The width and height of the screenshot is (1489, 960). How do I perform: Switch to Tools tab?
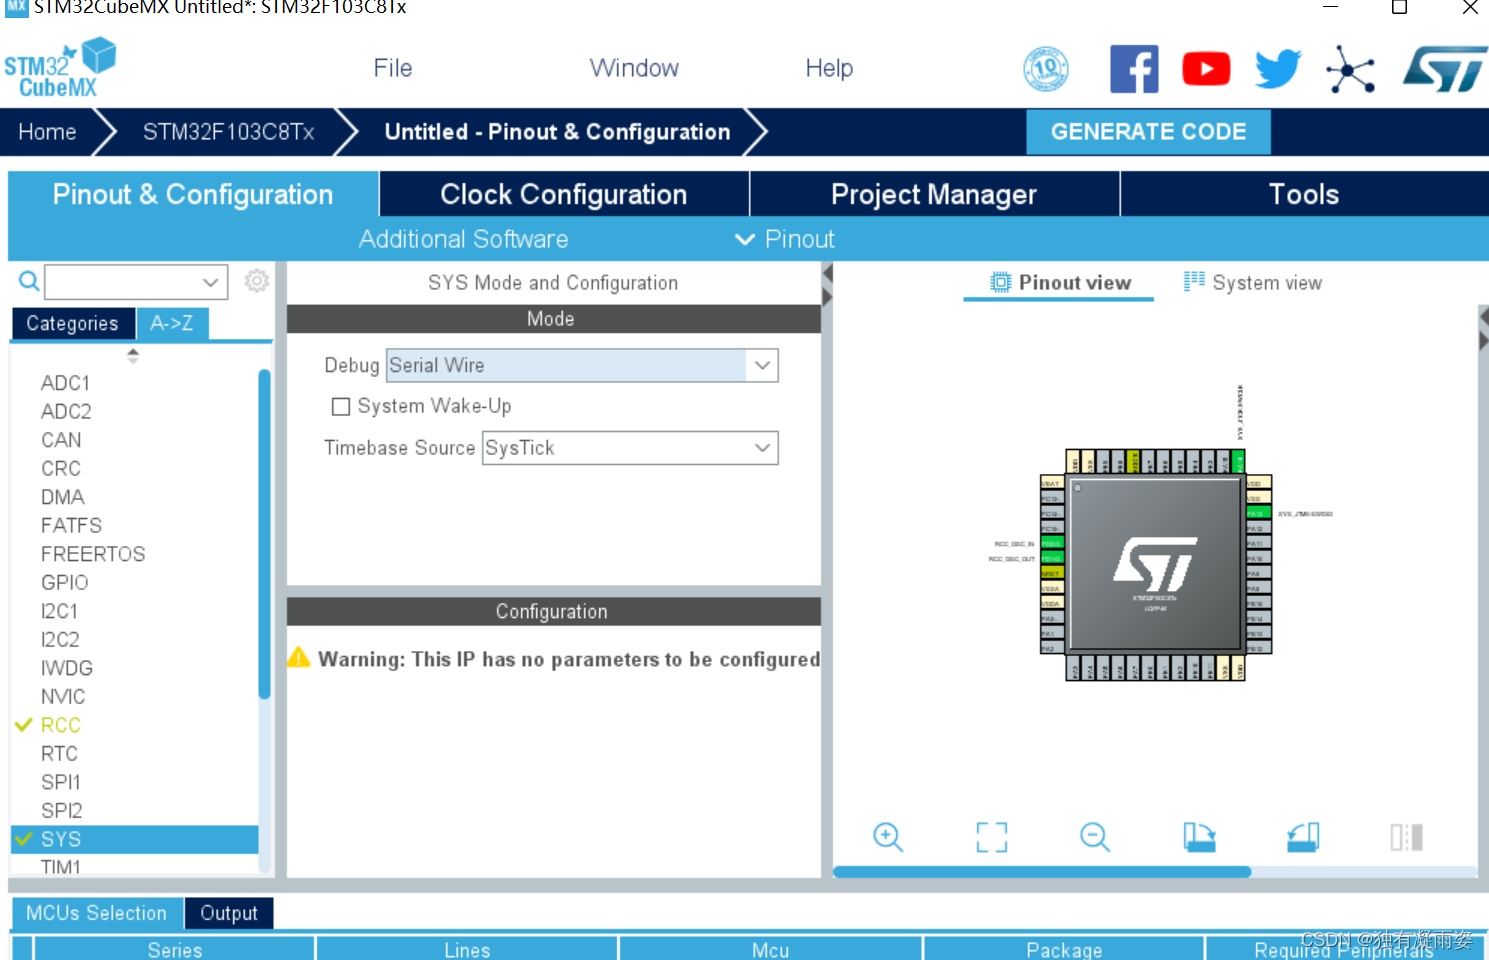[x=1304, y=194]
